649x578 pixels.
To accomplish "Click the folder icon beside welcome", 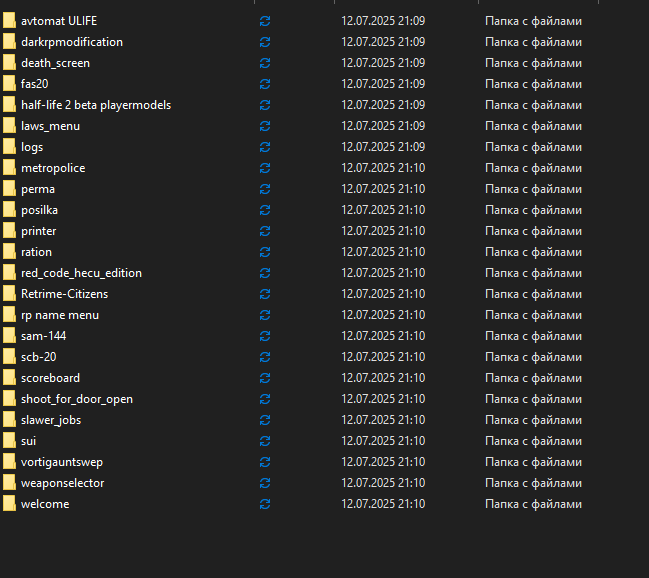I will pos(9,504).
